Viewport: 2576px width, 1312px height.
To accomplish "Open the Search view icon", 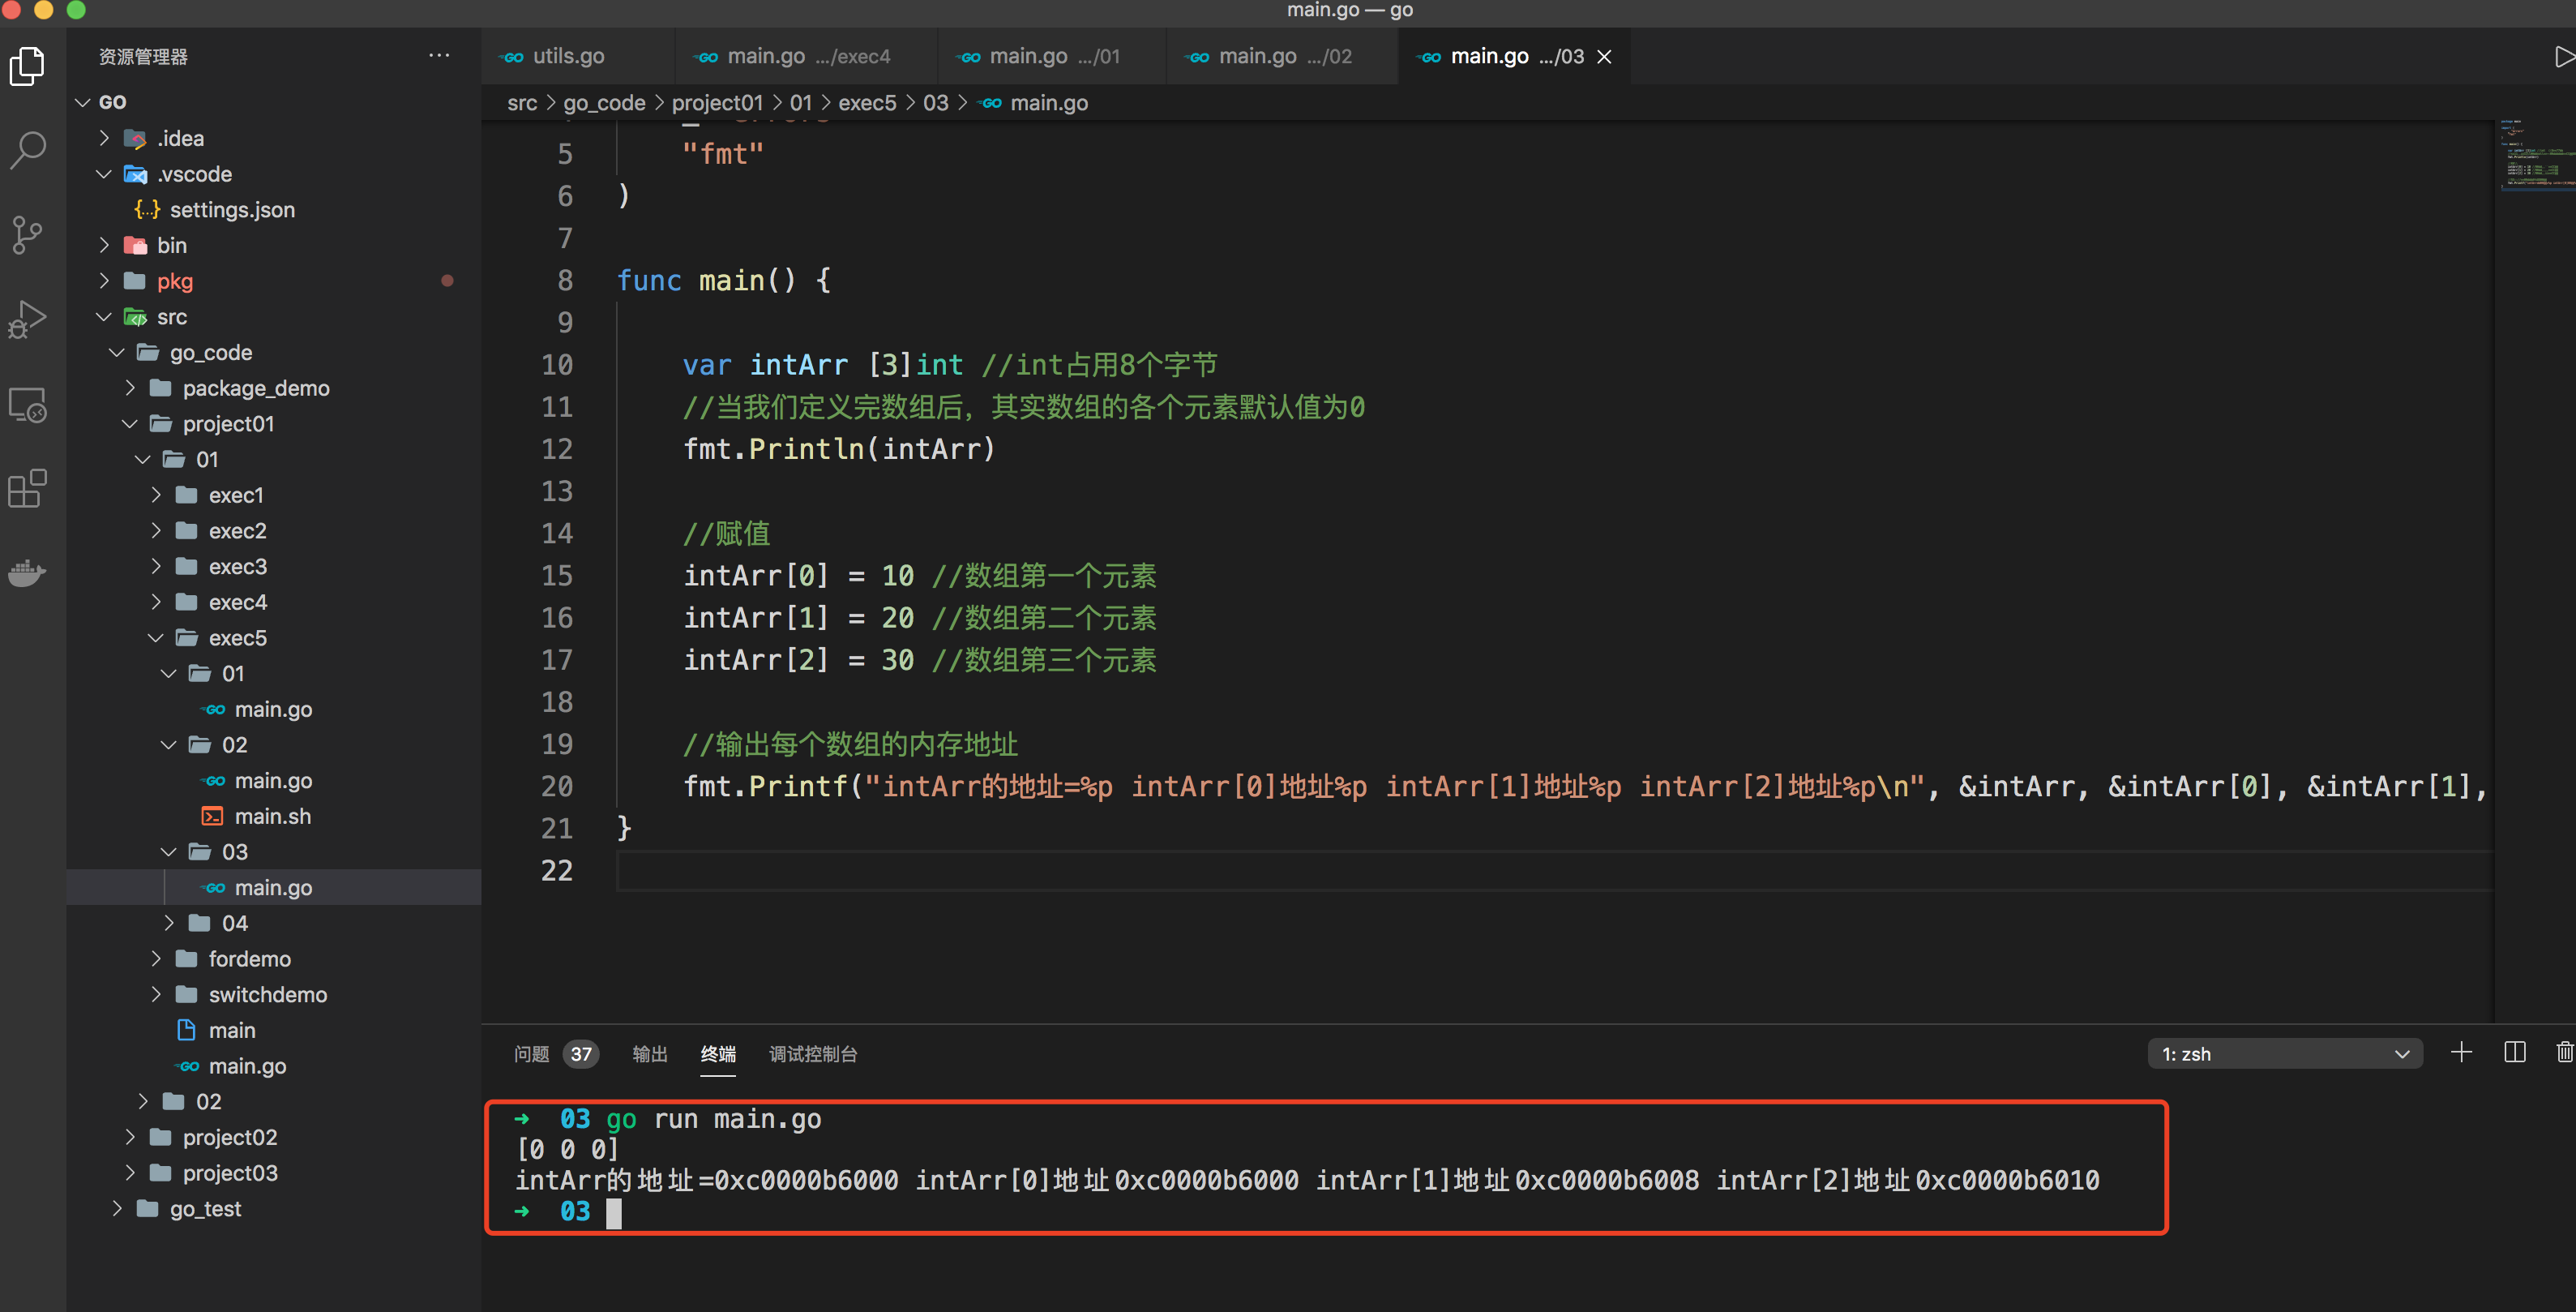I will pyautogui.click(x=27, y=150).
